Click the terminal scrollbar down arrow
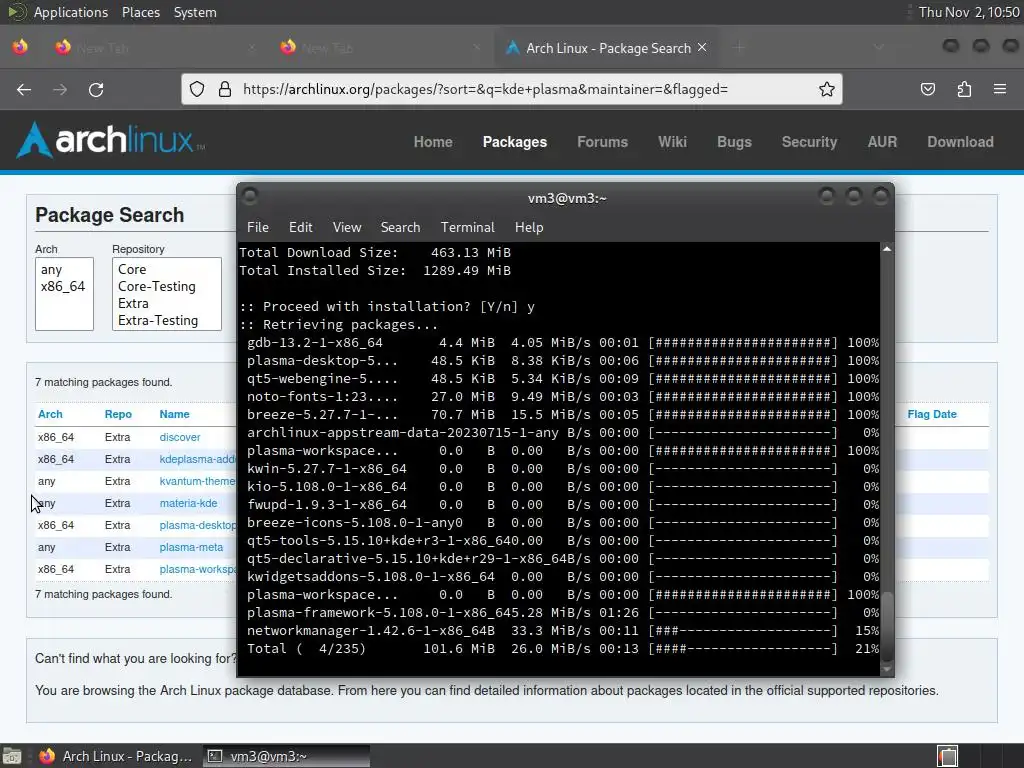This screenshot has width=1024, height=768. pyautogui.click(x=887, y=669)
